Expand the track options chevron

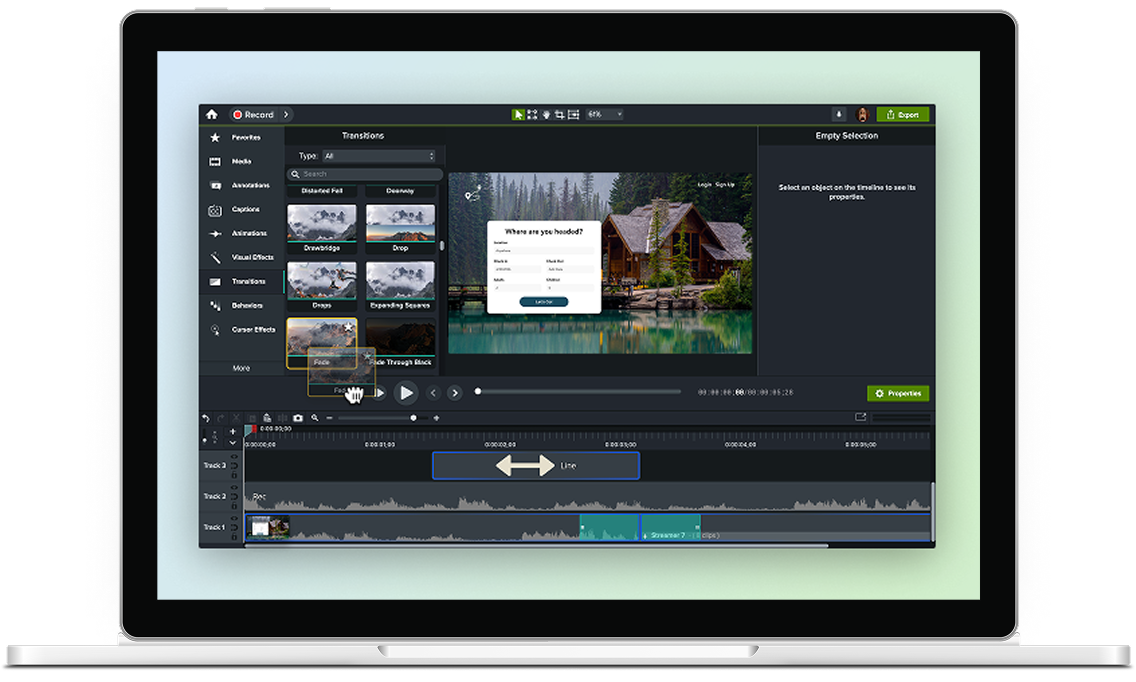[233, 442]
